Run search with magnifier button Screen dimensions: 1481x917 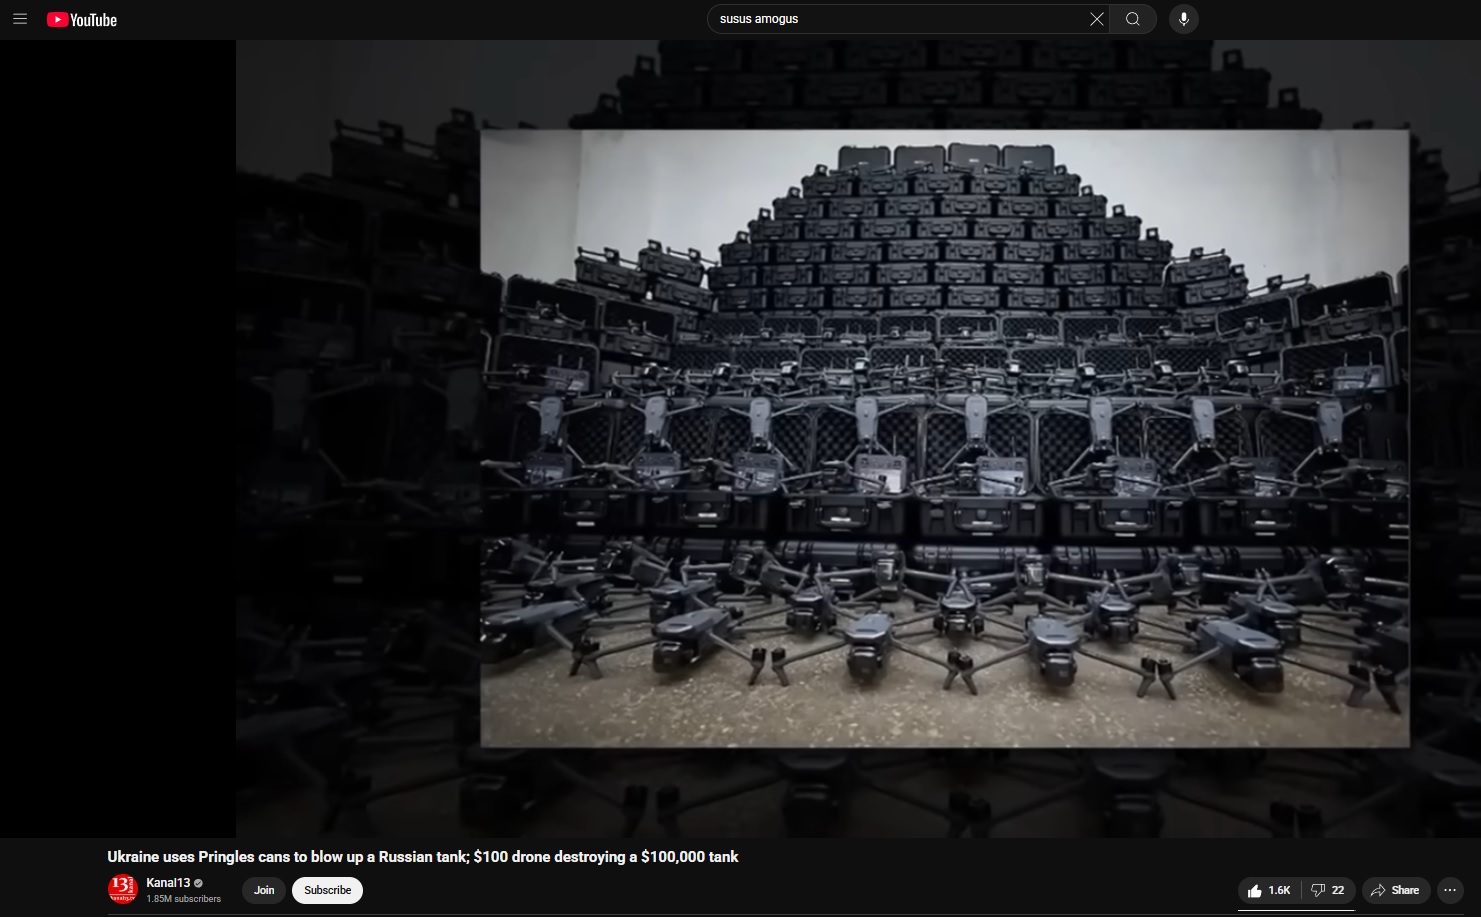click(x=1133, y=19)
